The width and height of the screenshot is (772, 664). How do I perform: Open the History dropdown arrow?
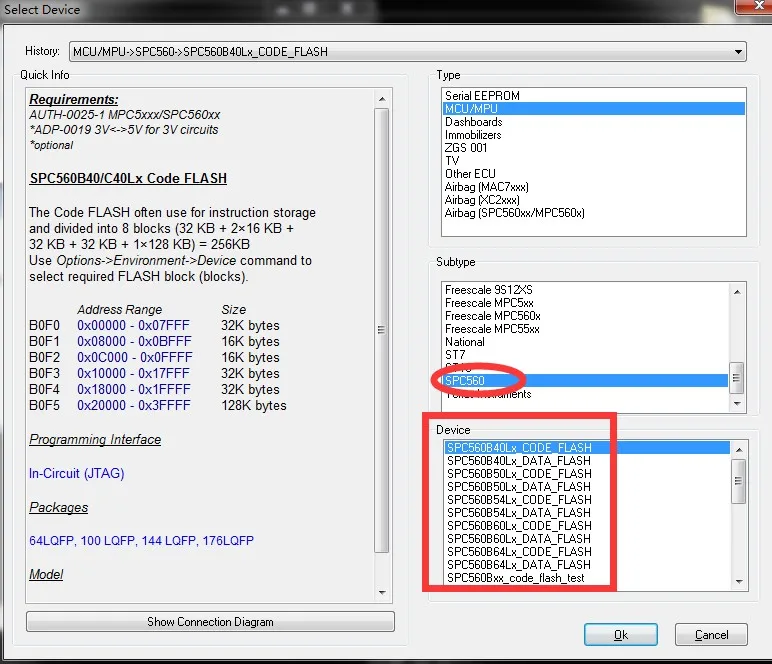click(x=738, y=52)
